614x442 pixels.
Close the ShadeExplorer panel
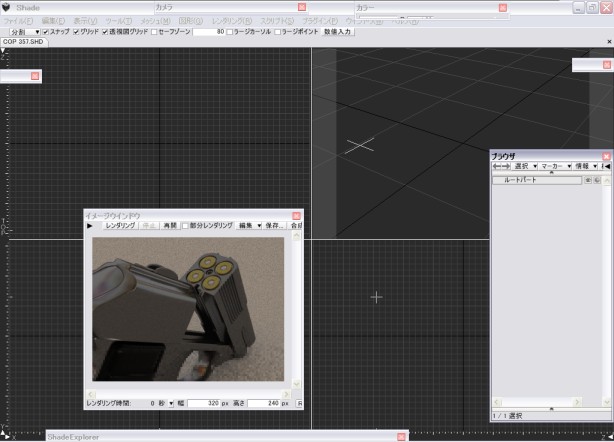[x=402, y=436]
